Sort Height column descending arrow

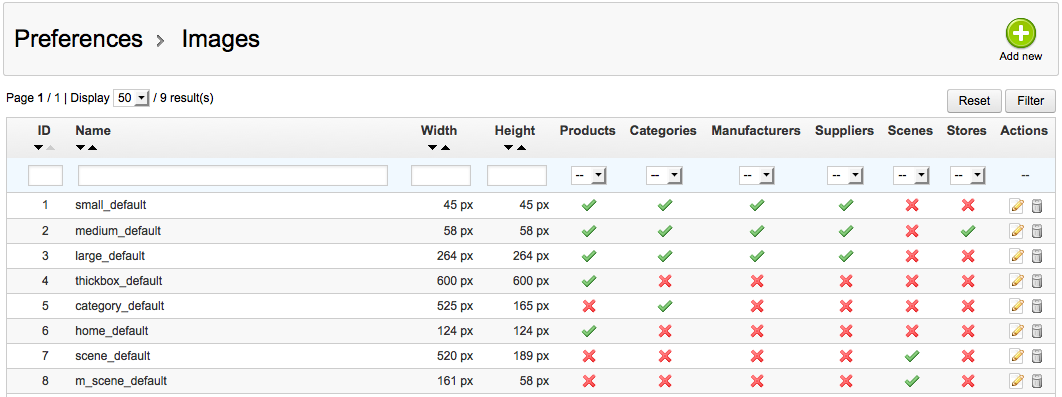pos(509,148)
